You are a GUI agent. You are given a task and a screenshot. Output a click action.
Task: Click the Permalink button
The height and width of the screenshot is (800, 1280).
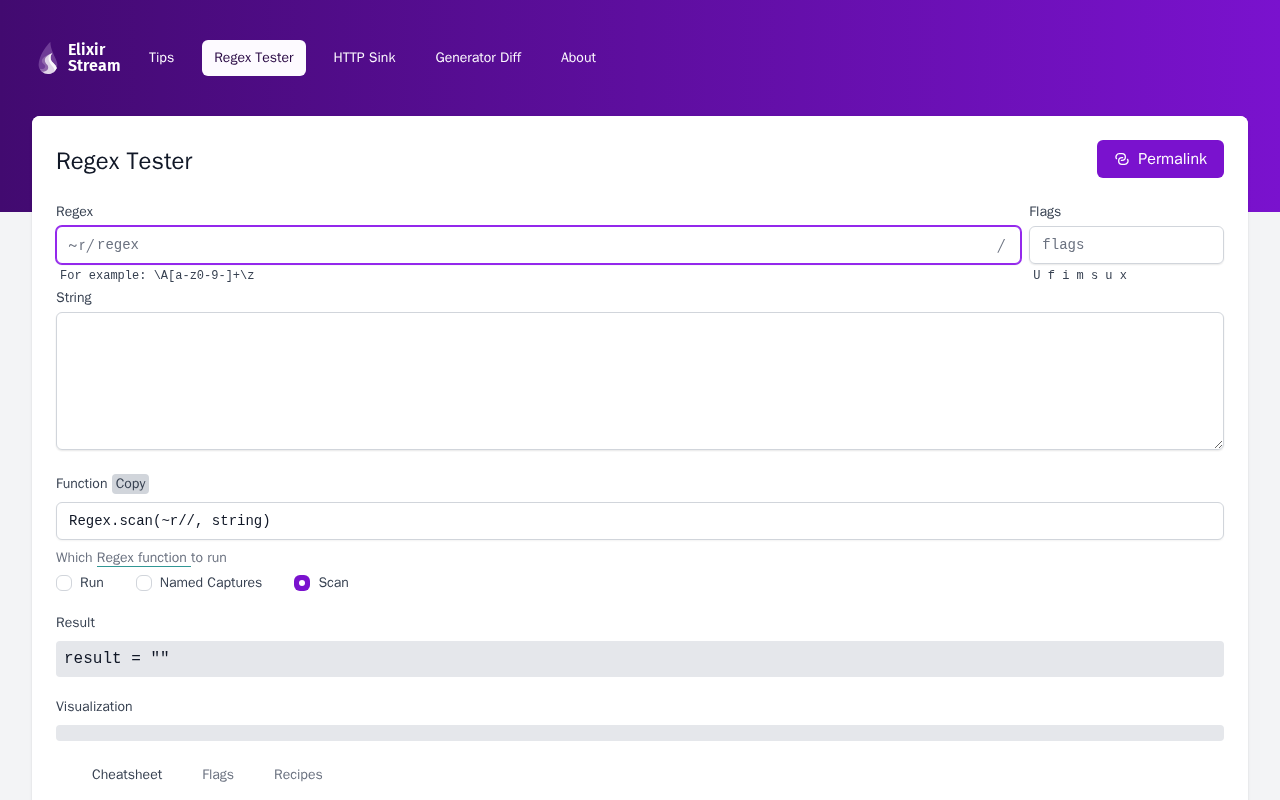(x=1160, y=159)
